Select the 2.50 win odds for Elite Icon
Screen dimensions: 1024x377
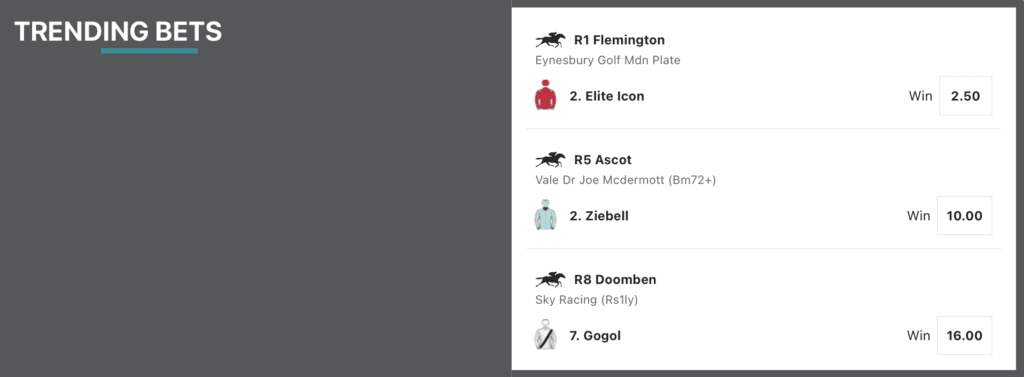coord(965,96)
